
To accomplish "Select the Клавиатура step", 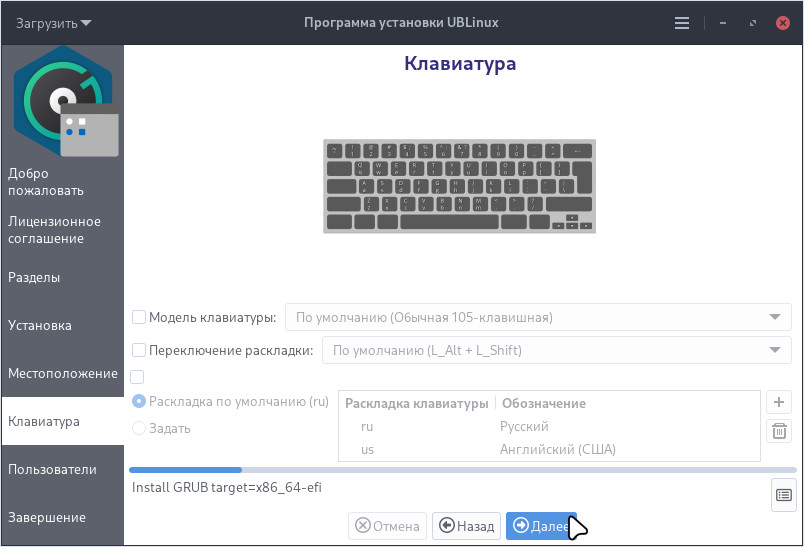I will click(63, 421).
